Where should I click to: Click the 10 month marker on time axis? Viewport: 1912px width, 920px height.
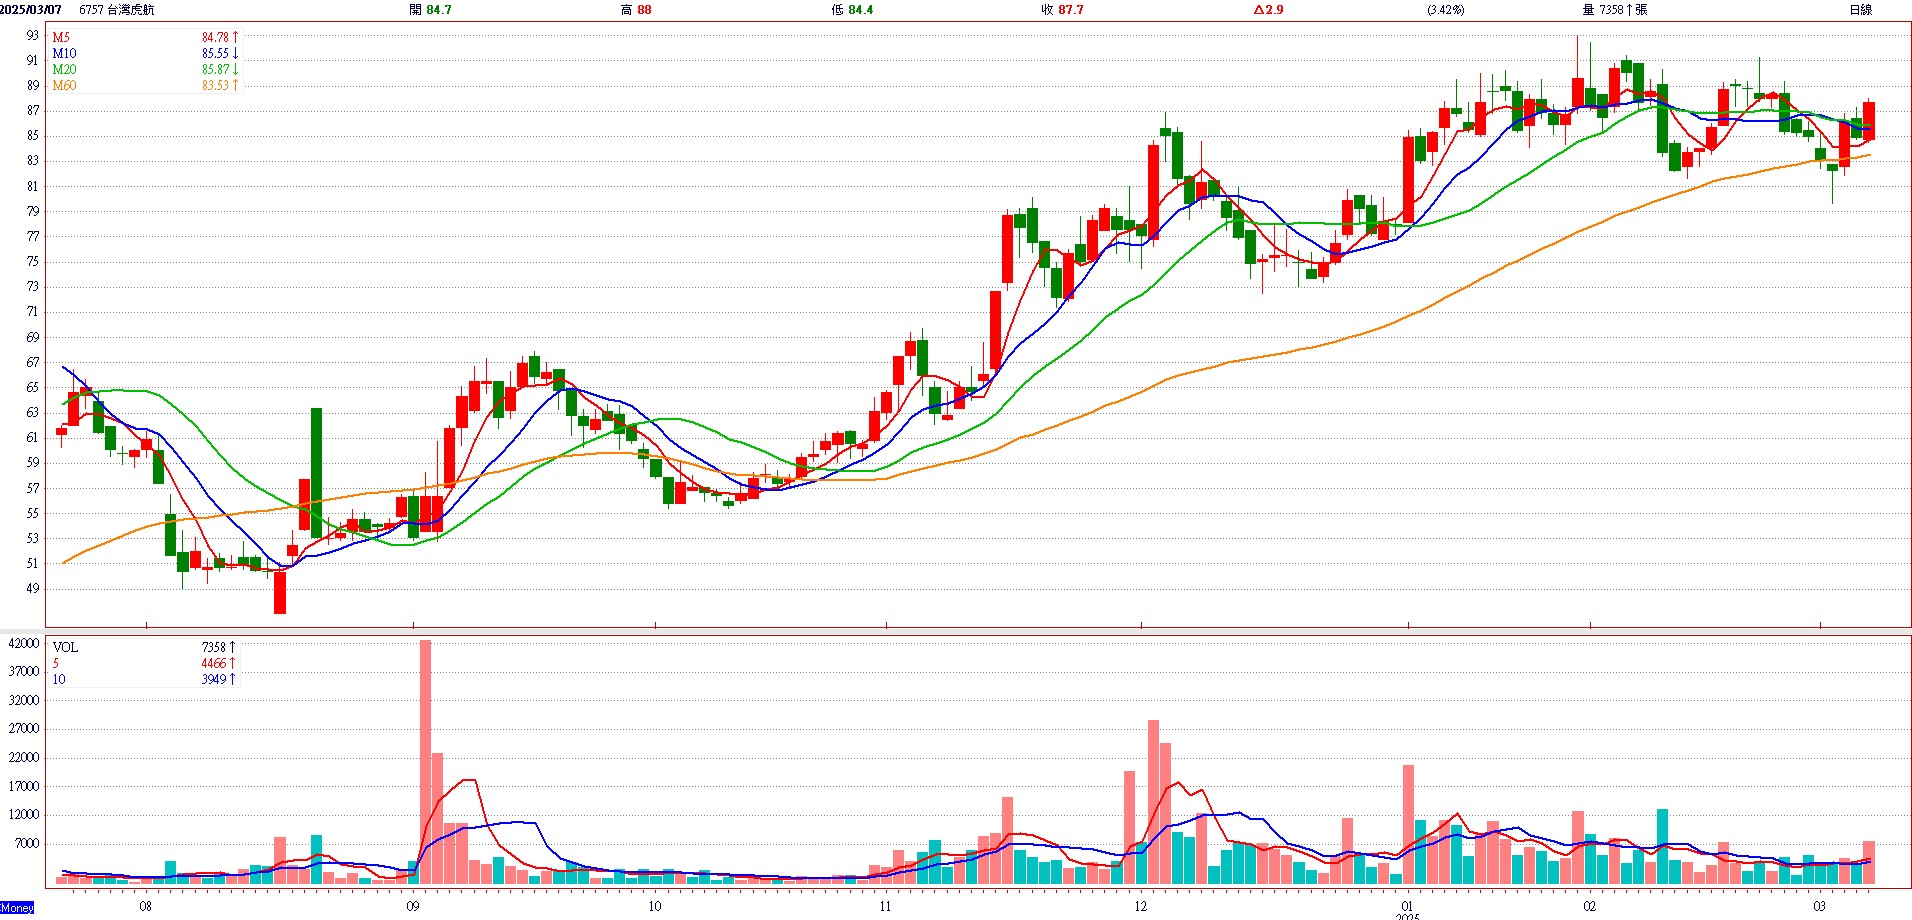click(x=655, y=906)
